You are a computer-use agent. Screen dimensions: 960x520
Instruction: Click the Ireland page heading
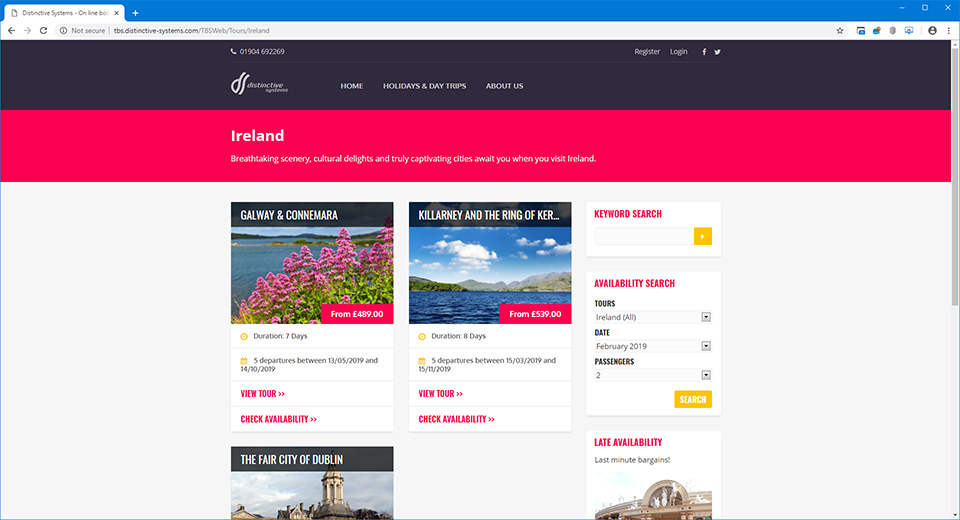[x=257, y=135]
